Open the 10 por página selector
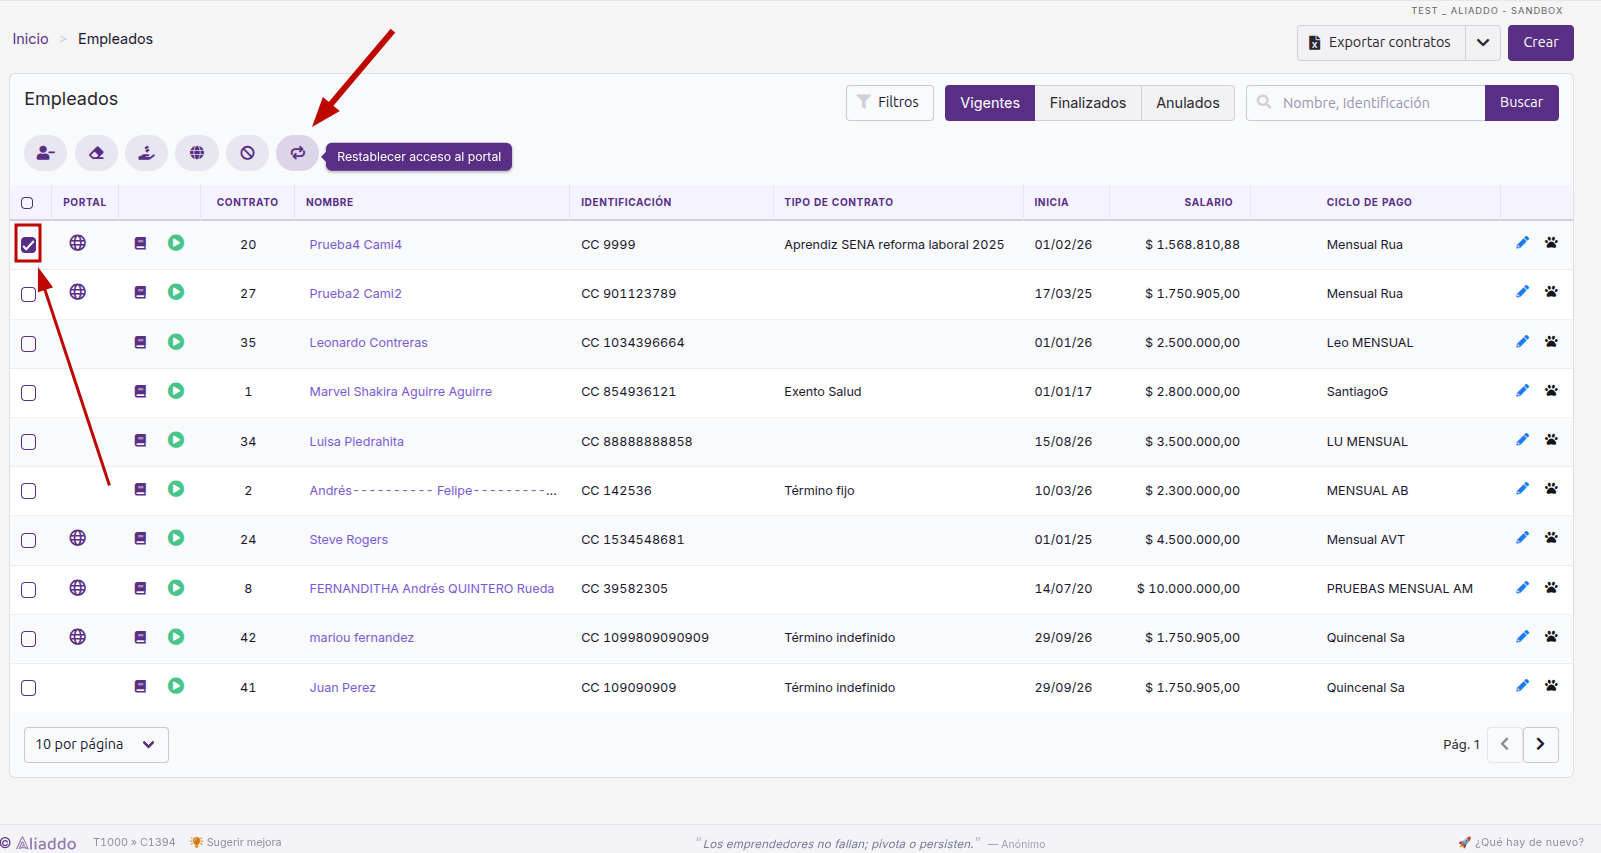This screenshot has height=853, width=1601. tap(96, 744)
